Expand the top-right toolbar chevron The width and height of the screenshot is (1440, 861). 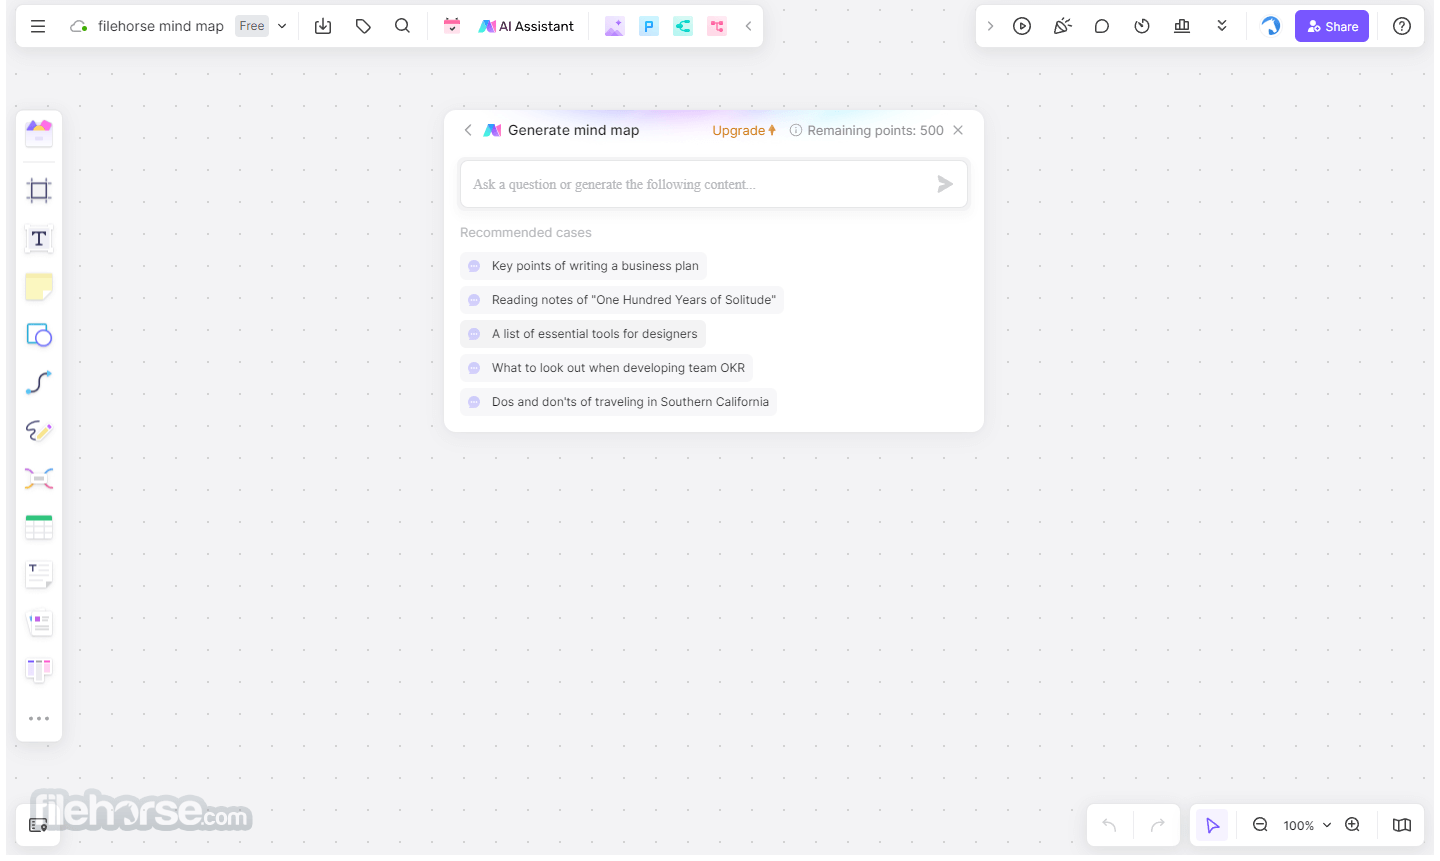[x=990, y=26]
